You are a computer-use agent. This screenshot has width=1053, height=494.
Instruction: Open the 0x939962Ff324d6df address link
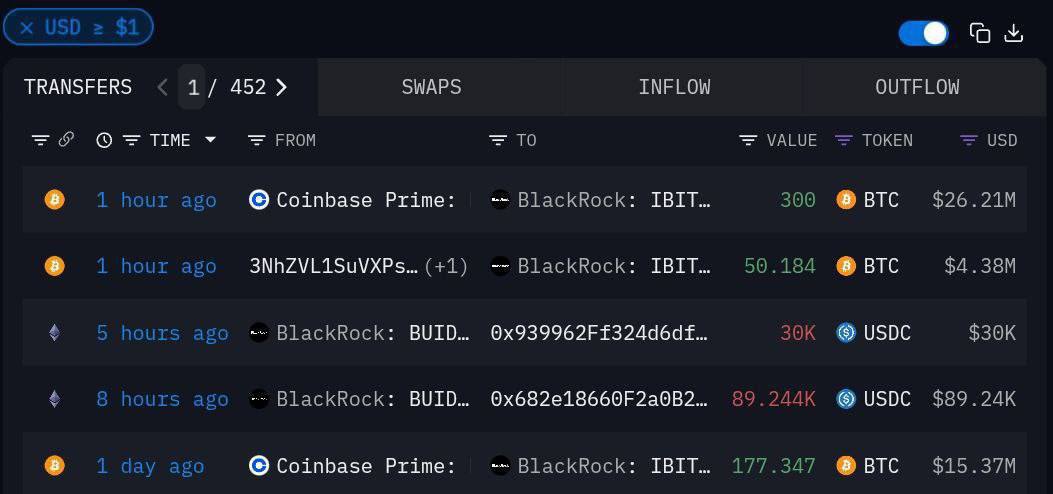[x=599, y=333]
